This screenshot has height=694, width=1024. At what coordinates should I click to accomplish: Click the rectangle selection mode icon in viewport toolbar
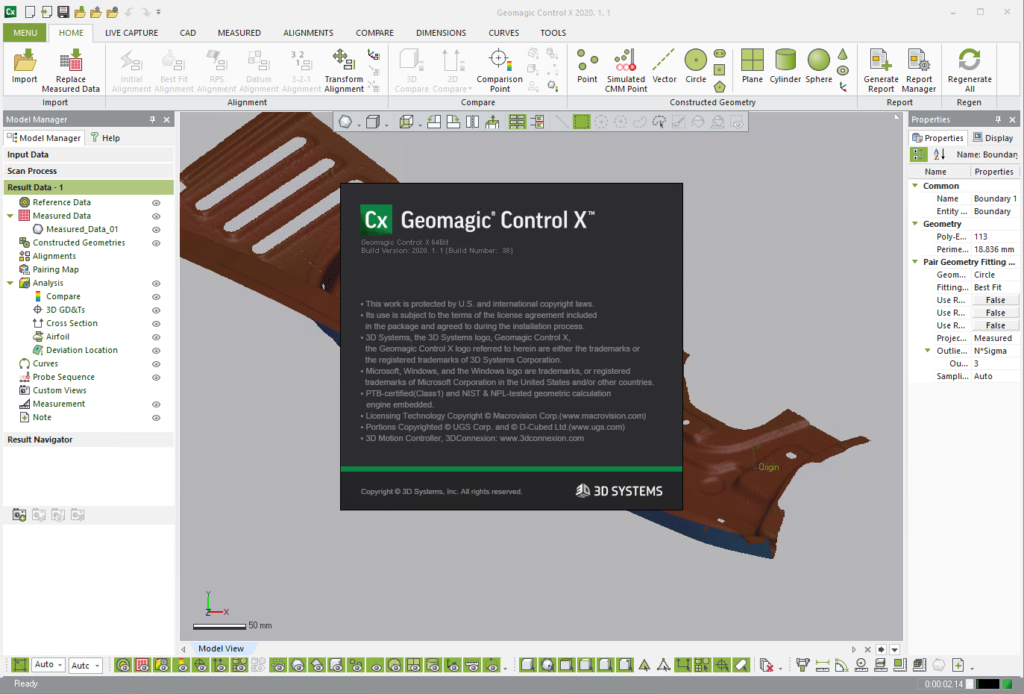[581, 121]
